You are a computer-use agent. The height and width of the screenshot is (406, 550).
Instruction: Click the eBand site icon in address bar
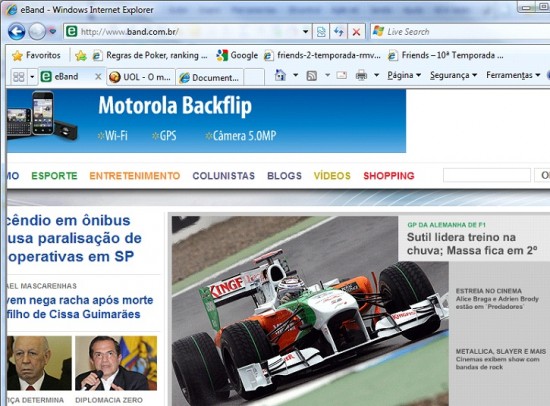pos(72,32)
